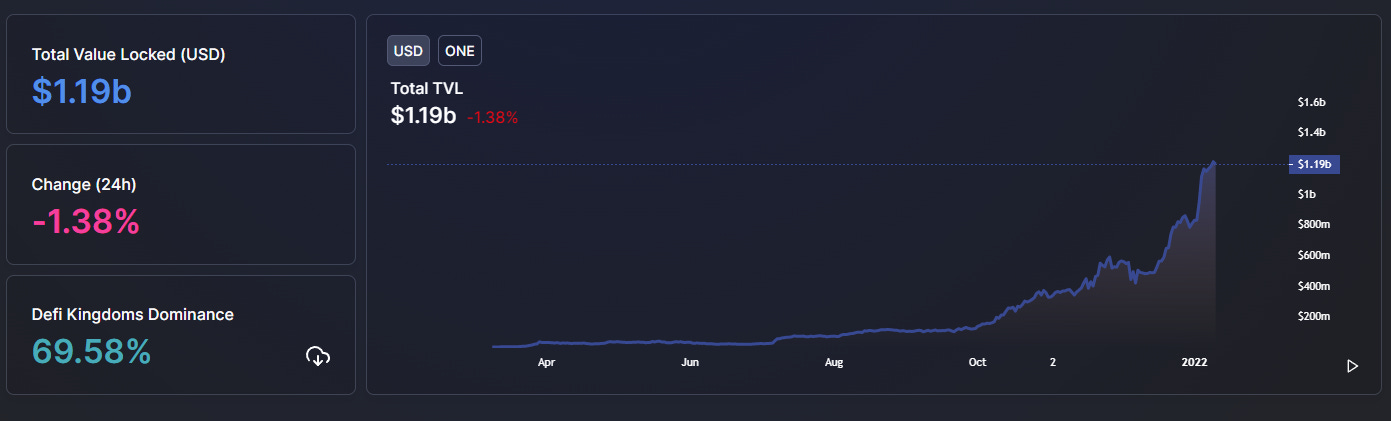Click the Oct label on the time axis
The image size is (1391, 421).
coord(978,363)
